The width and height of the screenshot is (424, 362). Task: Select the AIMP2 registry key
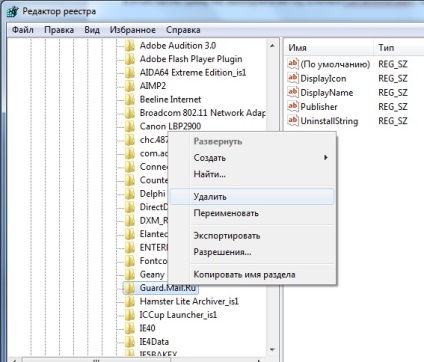tap(153, 86)
